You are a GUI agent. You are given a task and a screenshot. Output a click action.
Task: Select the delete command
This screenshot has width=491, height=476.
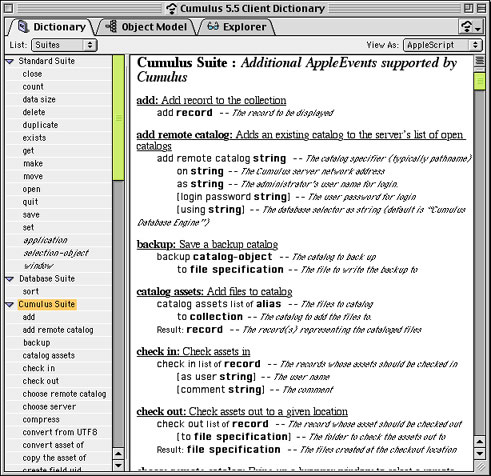coord(34,112)
